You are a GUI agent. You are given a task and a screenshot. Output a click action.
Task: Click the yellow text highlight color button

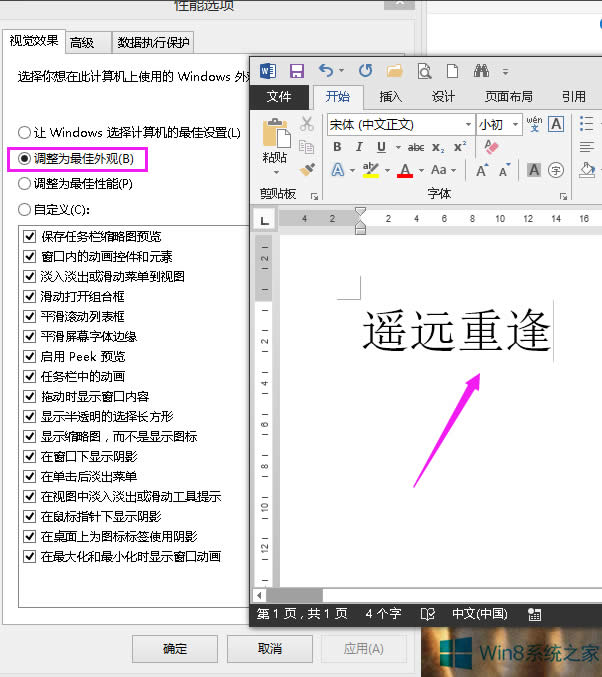pyautogui.click(x=371, y=170)
